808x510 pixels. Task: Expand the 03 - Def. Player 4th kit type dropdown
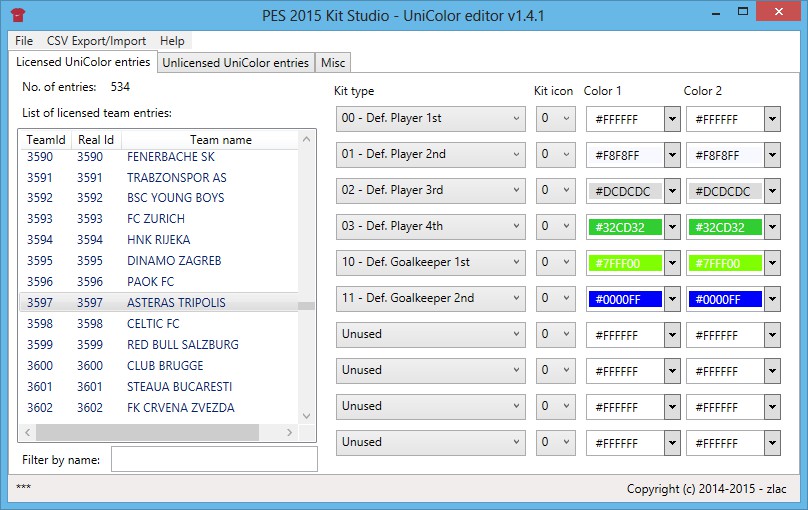coord(430,227)
